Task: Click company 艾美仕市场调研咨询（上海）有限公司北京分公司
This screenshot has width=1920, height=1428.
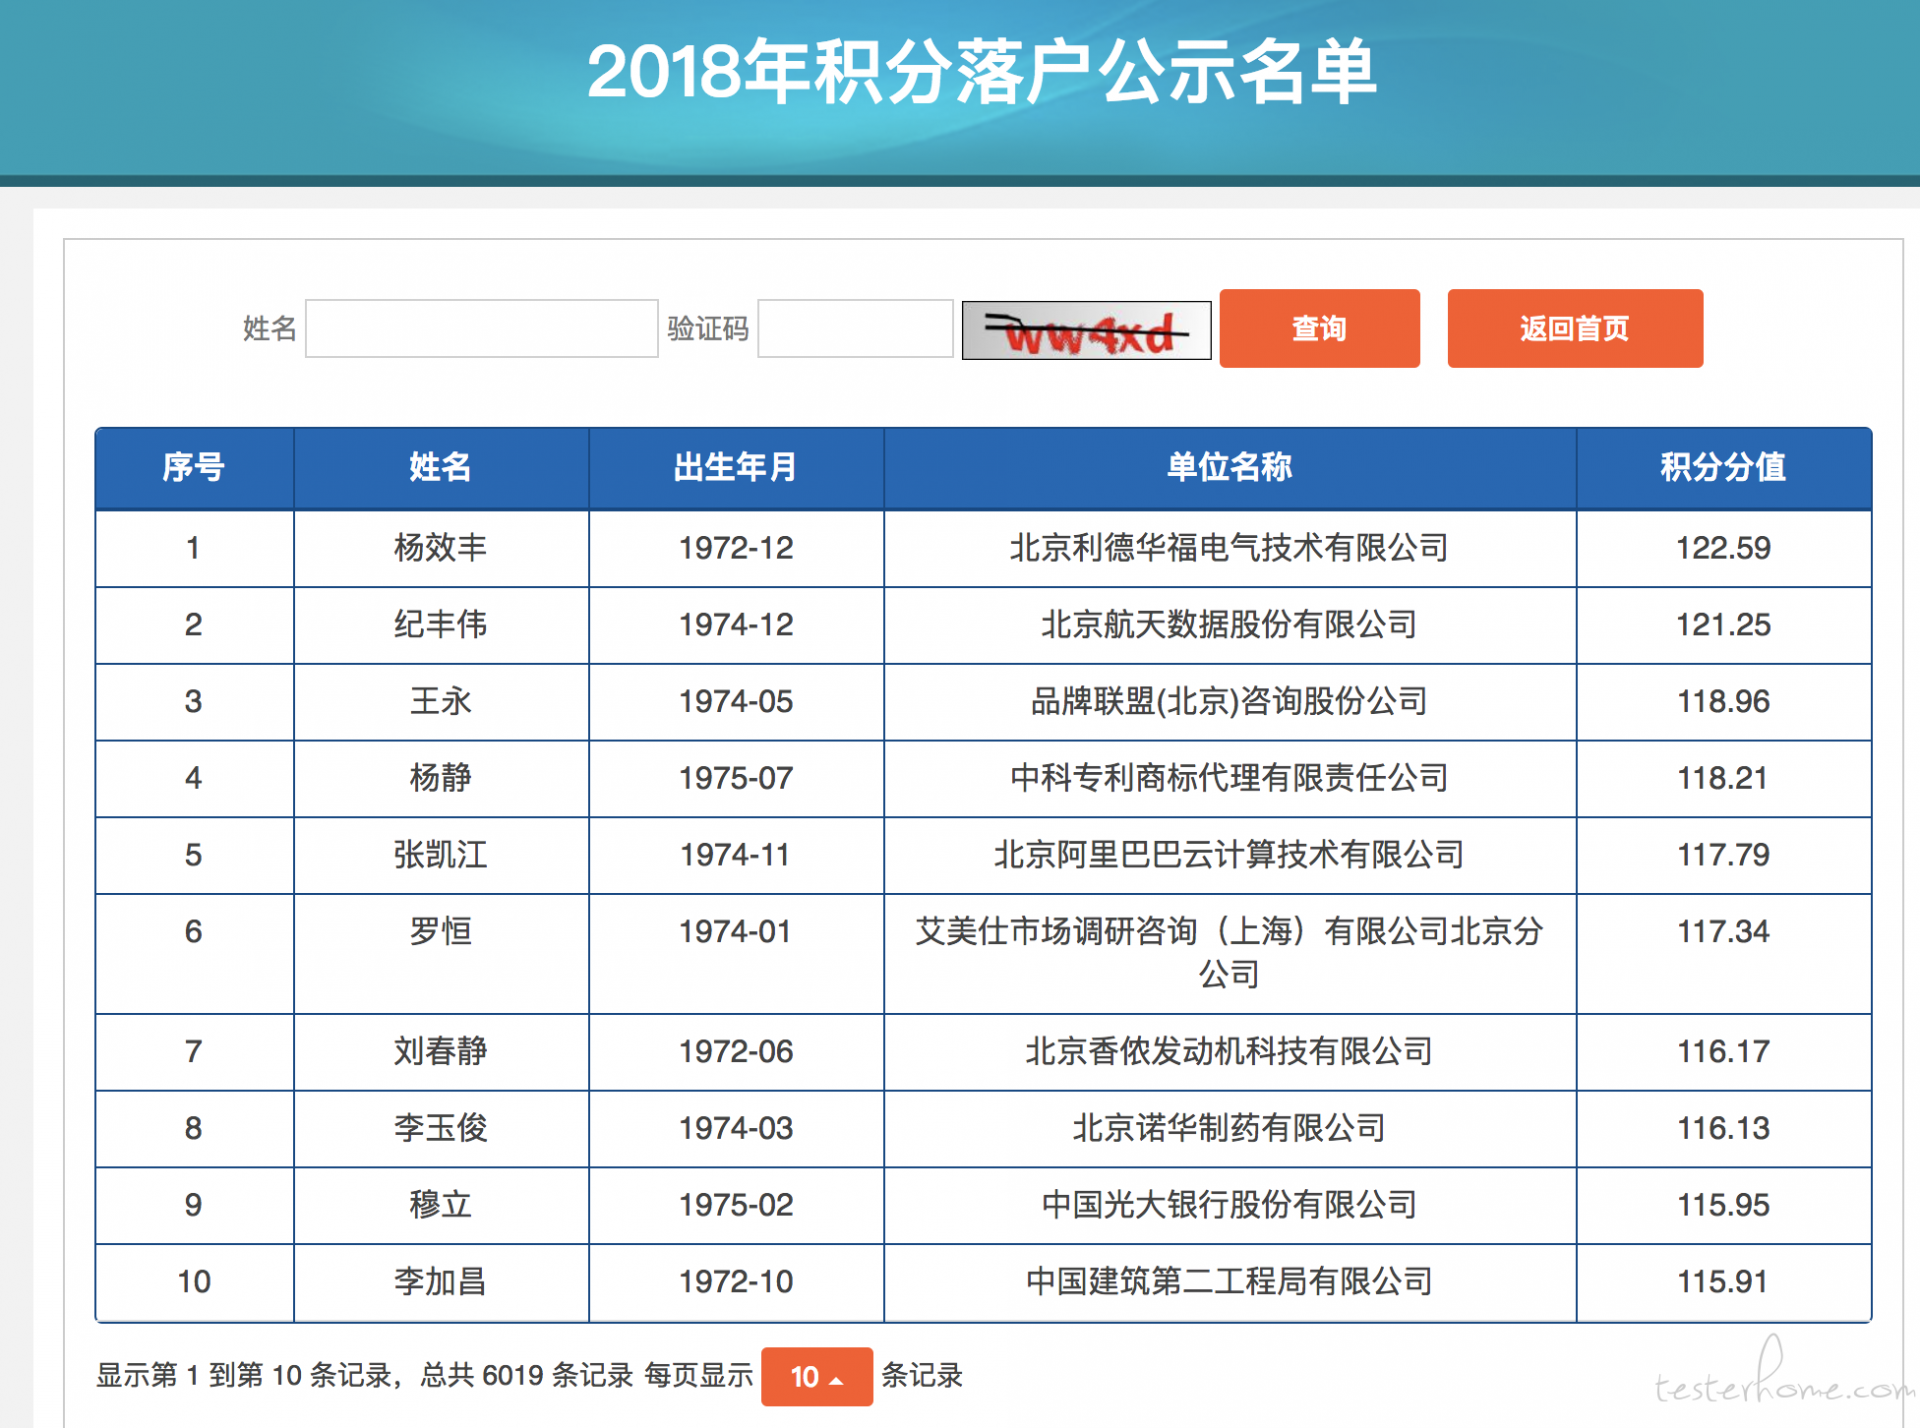Action: 1229,952
